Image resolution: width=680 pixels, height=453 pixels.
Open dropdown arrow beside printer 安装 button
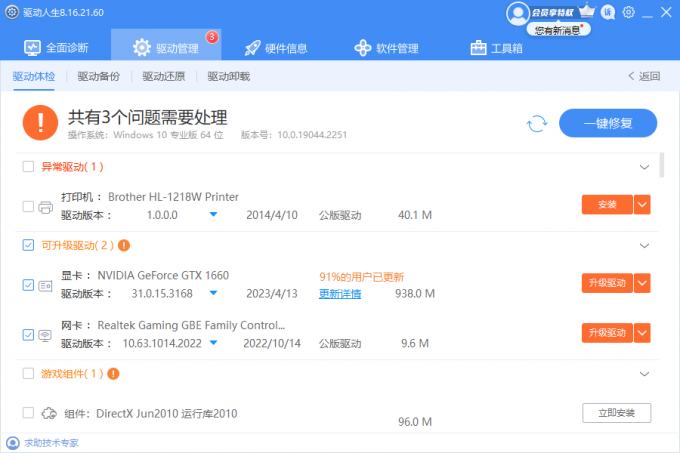click(642, 205)
